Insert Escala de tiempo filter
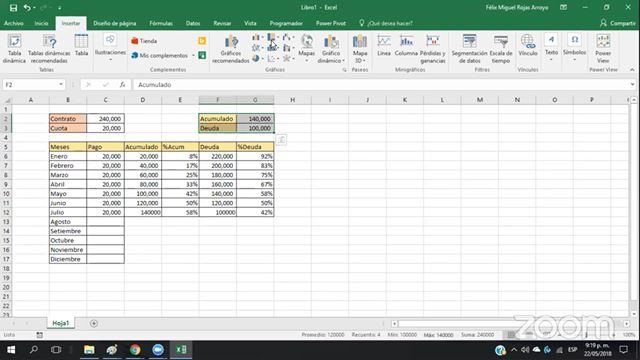Screen dimensions: 640x360 coord(501,49)
